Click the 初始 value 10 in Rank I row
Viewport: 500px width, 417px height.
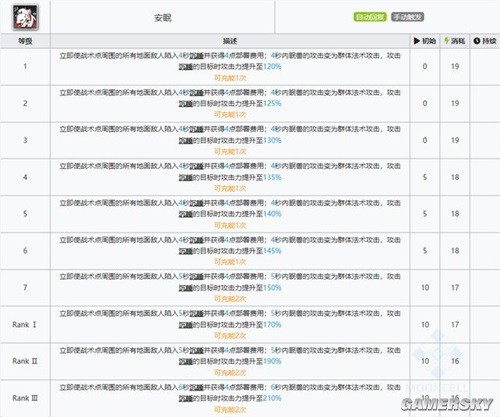[425, 324]
